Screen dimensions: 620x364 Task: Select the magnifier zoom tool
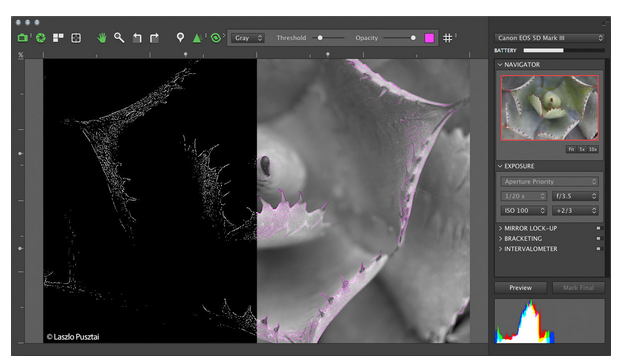pyautogui.click(x=119, y=38)
